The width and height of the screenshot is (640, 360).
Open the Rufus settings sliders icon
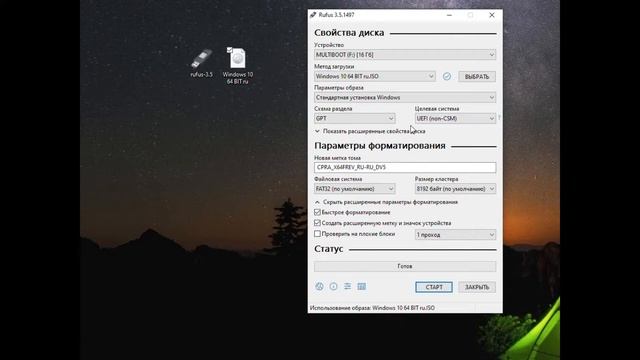pos(347,287)
